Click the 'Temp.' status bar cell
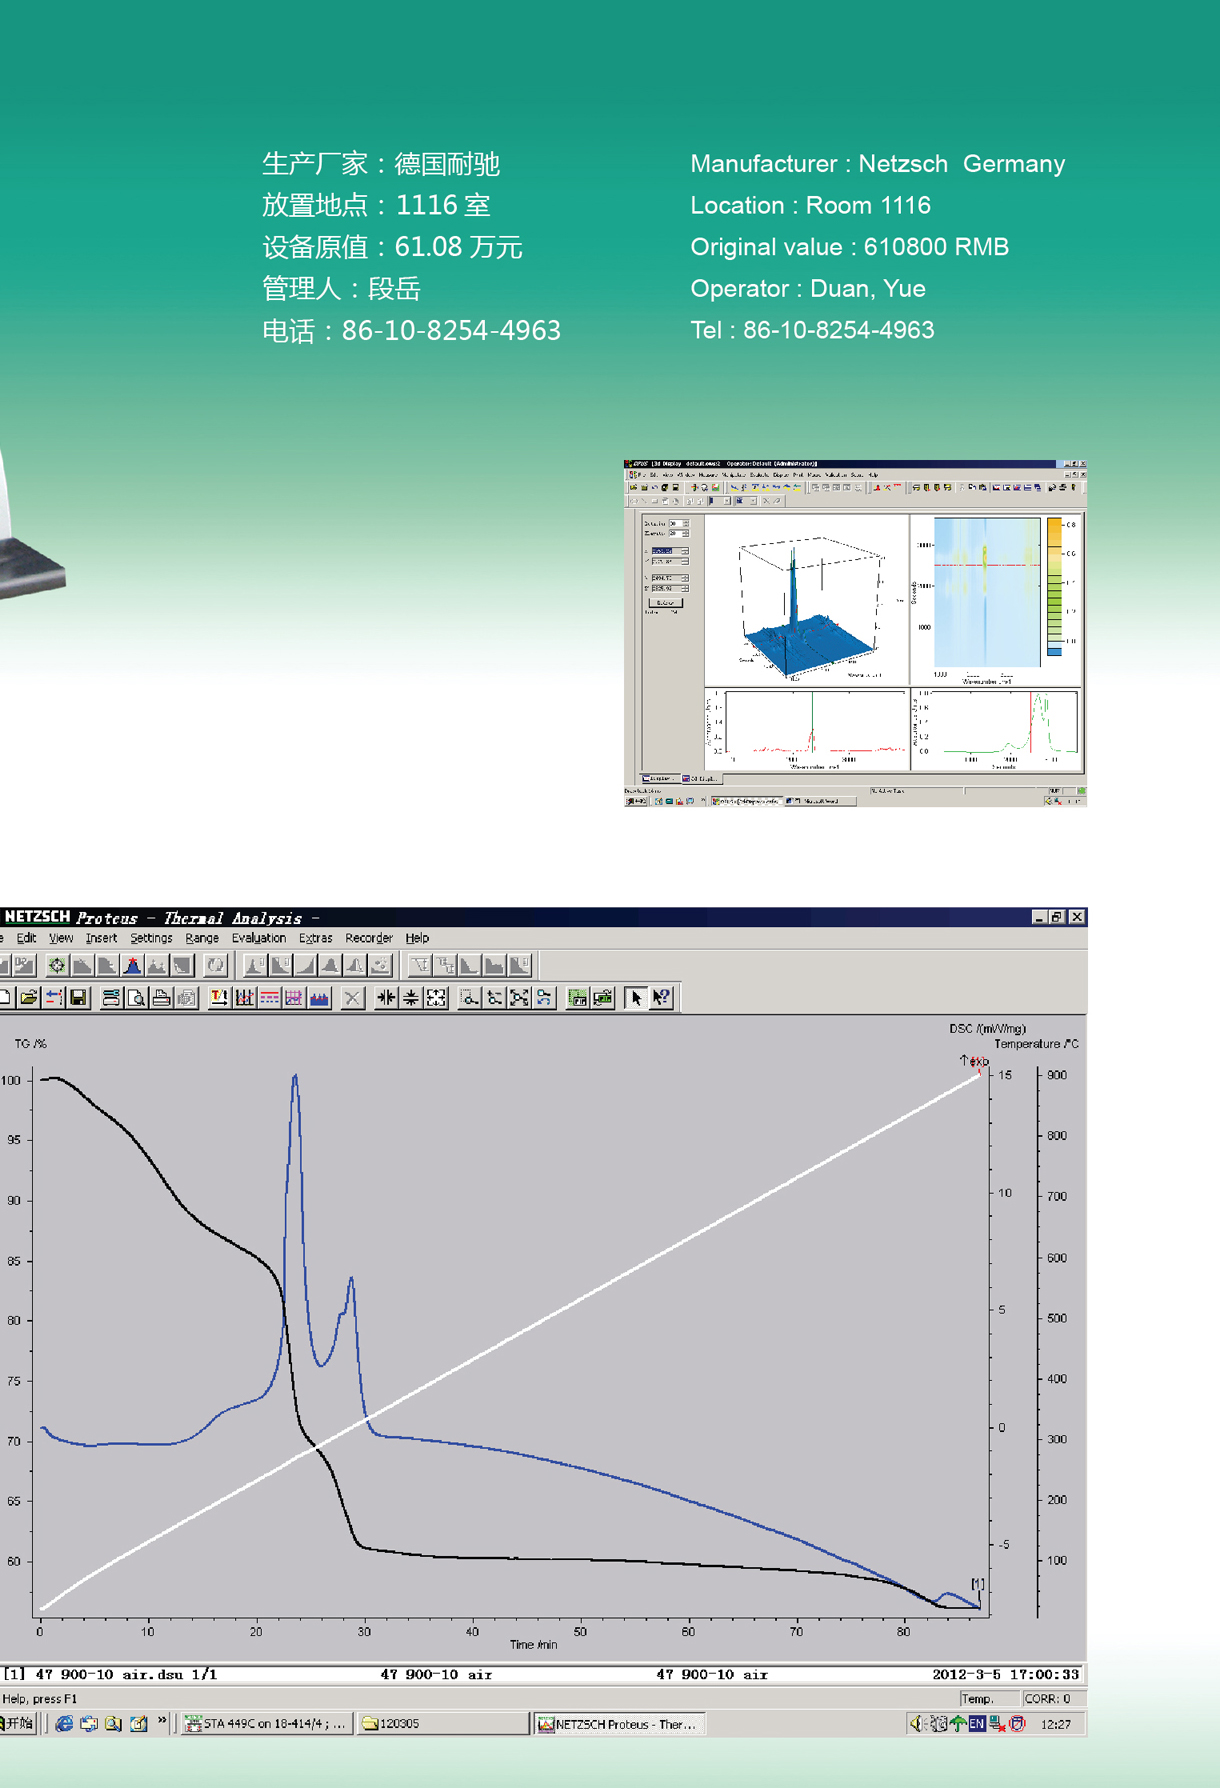Viewport: 1220px width, 1788px height. coord(988,1698)
